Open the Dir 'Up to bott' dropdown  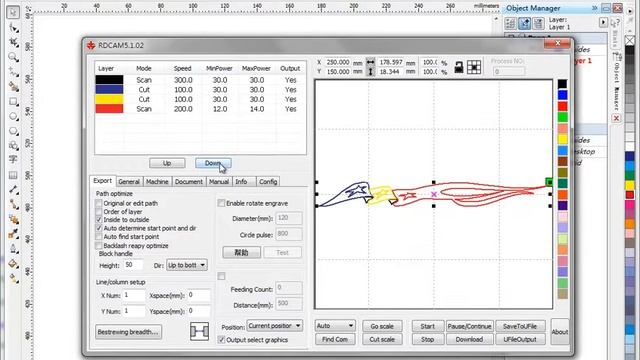click(187, 265)
